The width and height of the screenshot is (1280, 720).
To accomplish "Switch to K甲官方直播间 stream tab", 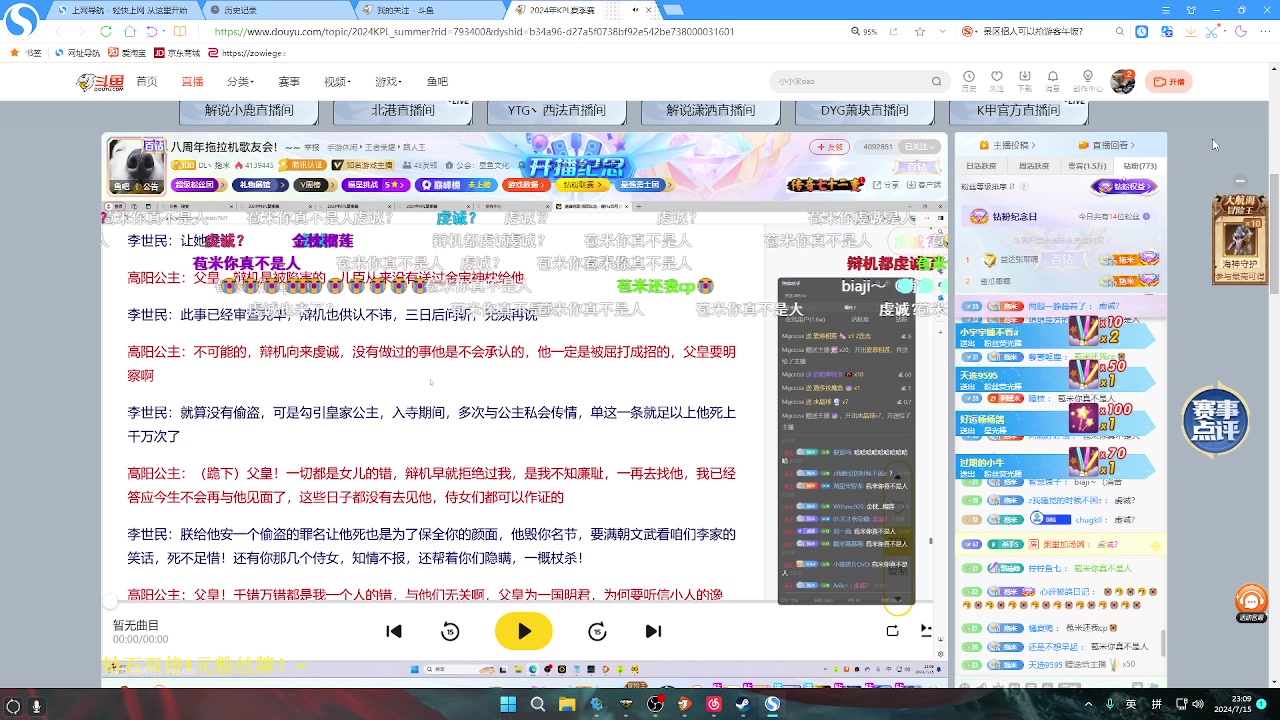I will click(x=1018, y=111).
